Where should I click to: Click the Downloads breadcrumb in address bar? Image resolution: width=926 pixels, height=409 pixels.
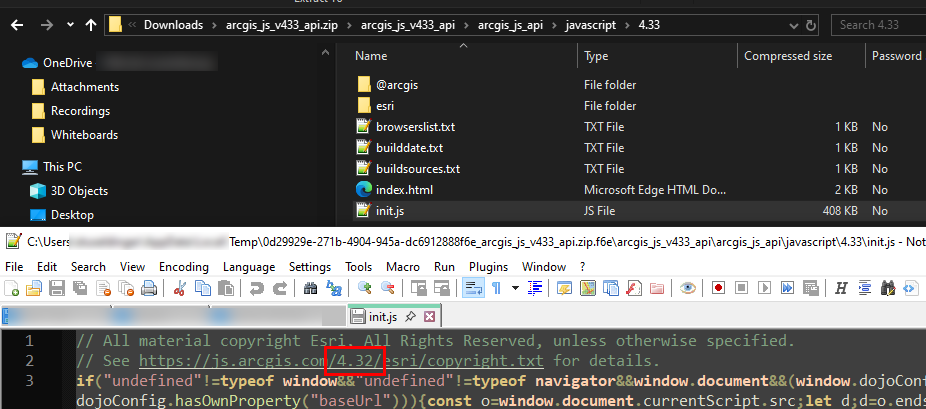(x=173, y=25)
